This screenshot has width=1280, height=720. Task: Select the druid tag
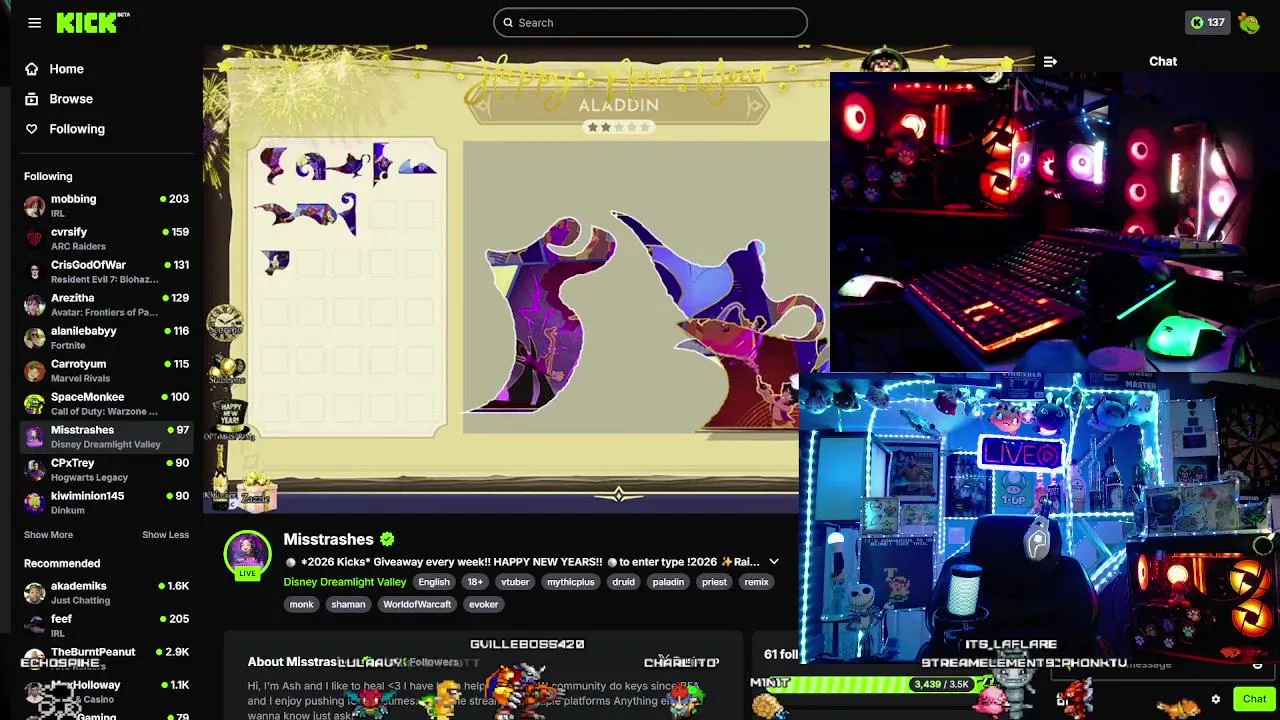(624, 582)
